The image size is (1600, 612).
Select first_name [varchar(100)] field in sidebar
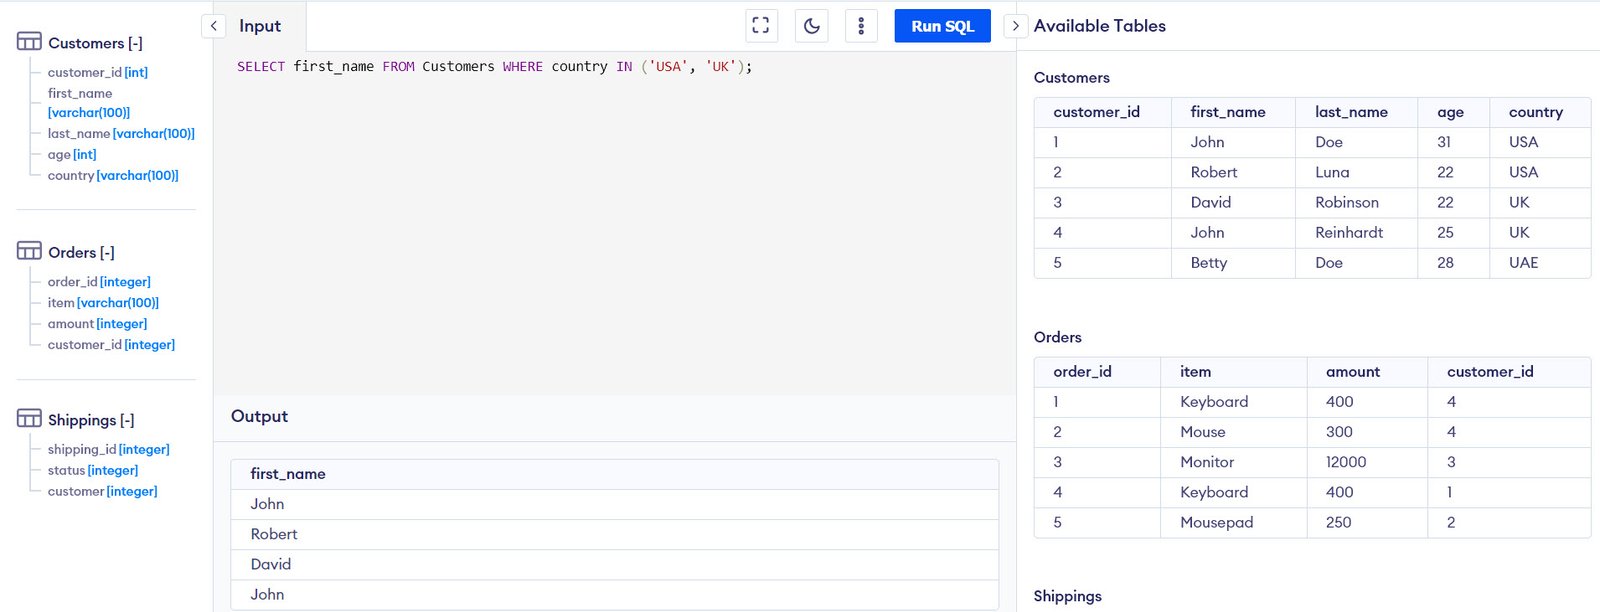pos(89,103)
